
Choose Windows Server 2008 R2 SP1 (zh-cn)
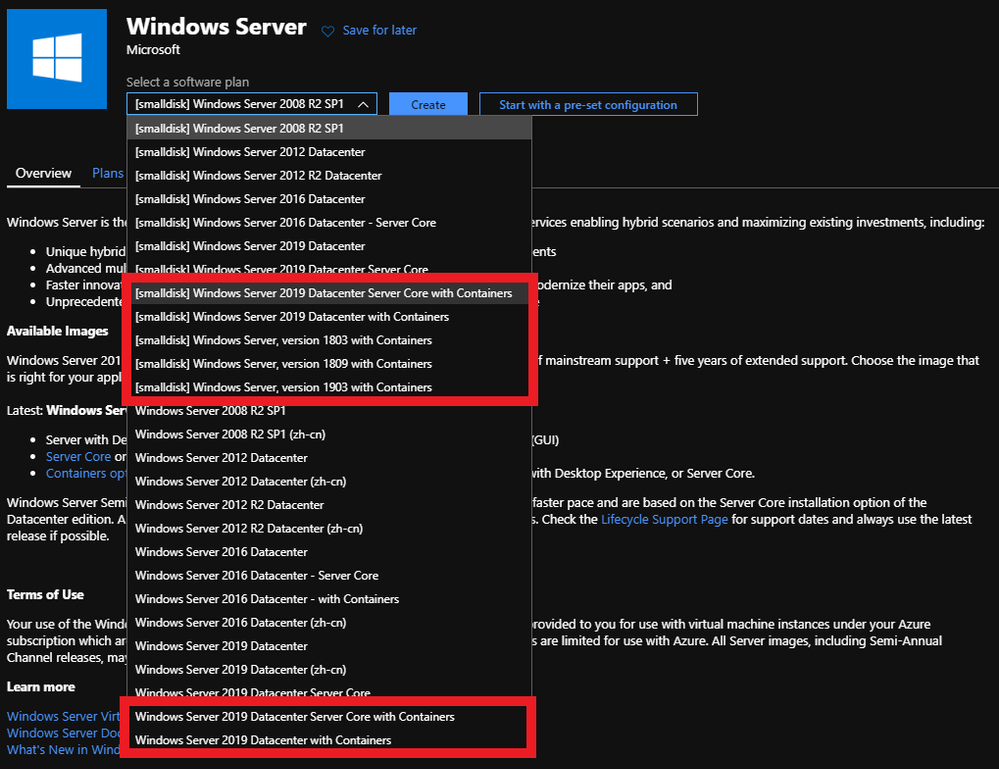329,435
